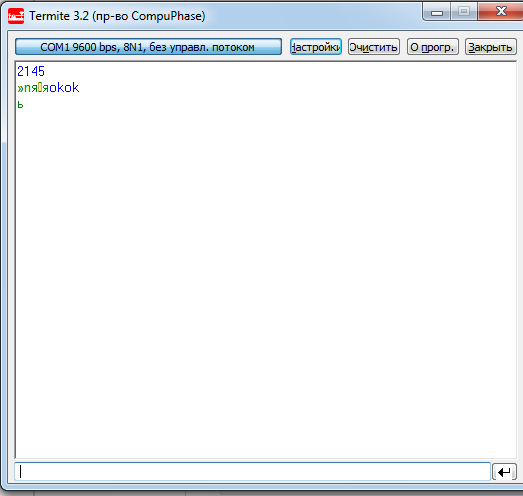The image size is (523, 496).
Task: Send the line with the return-arrow button
Action: click(504, 472)
